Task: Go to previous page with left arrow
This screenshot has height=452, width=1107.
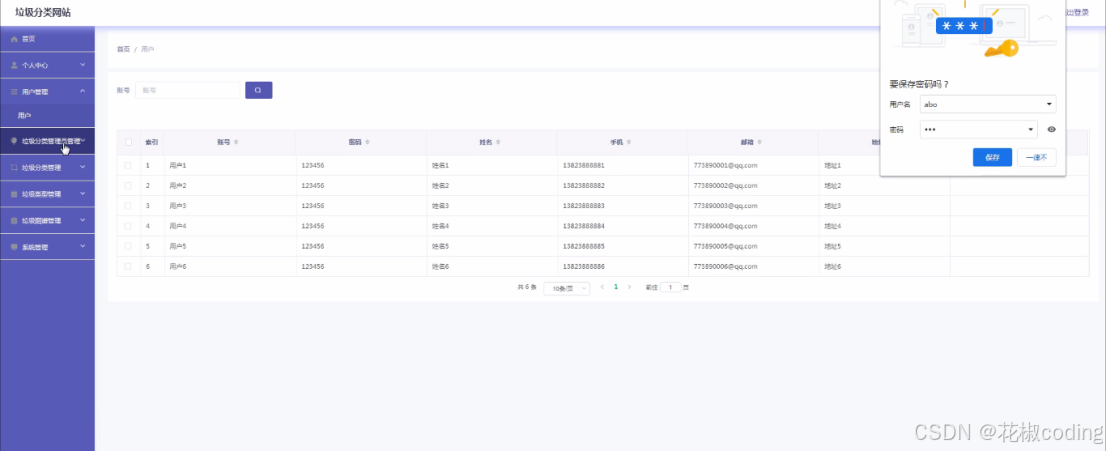Action: [602, 287]
